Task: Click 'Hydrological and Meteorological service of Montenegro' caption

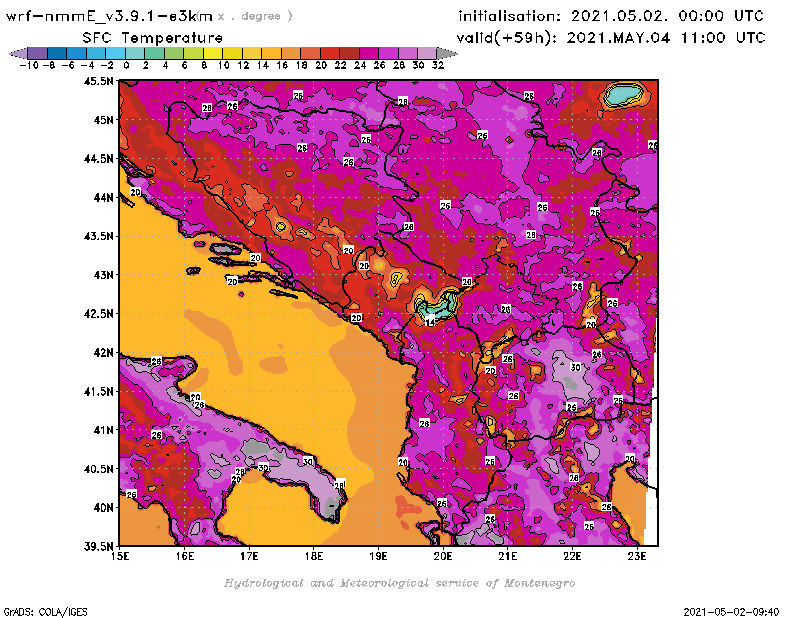Action: pyautogui.click(x=399, y=583)
